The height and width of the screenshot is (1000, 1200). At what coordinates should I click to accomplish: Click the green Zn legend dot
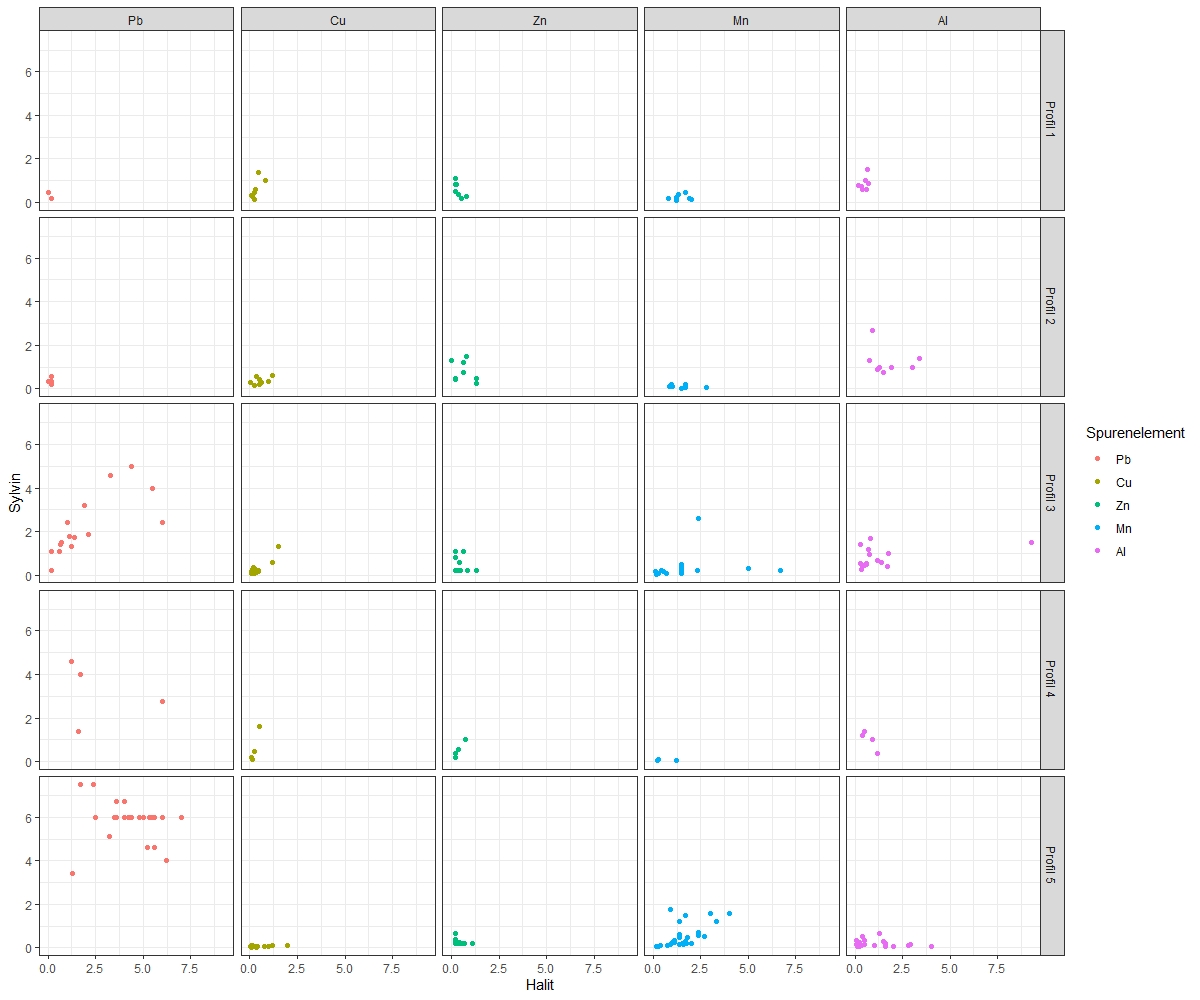pos(1098,505)
